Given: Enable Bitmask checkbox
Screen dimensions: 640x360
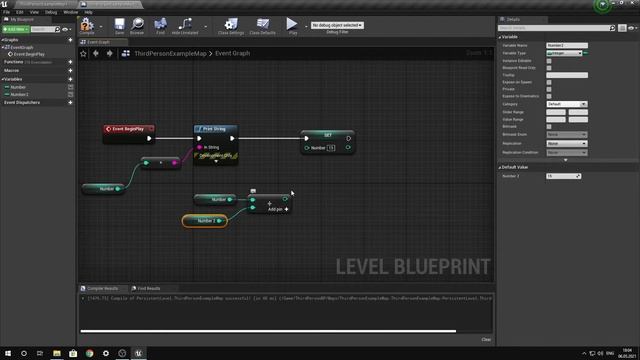Looking at the screenshot, I should pos(549,127).
